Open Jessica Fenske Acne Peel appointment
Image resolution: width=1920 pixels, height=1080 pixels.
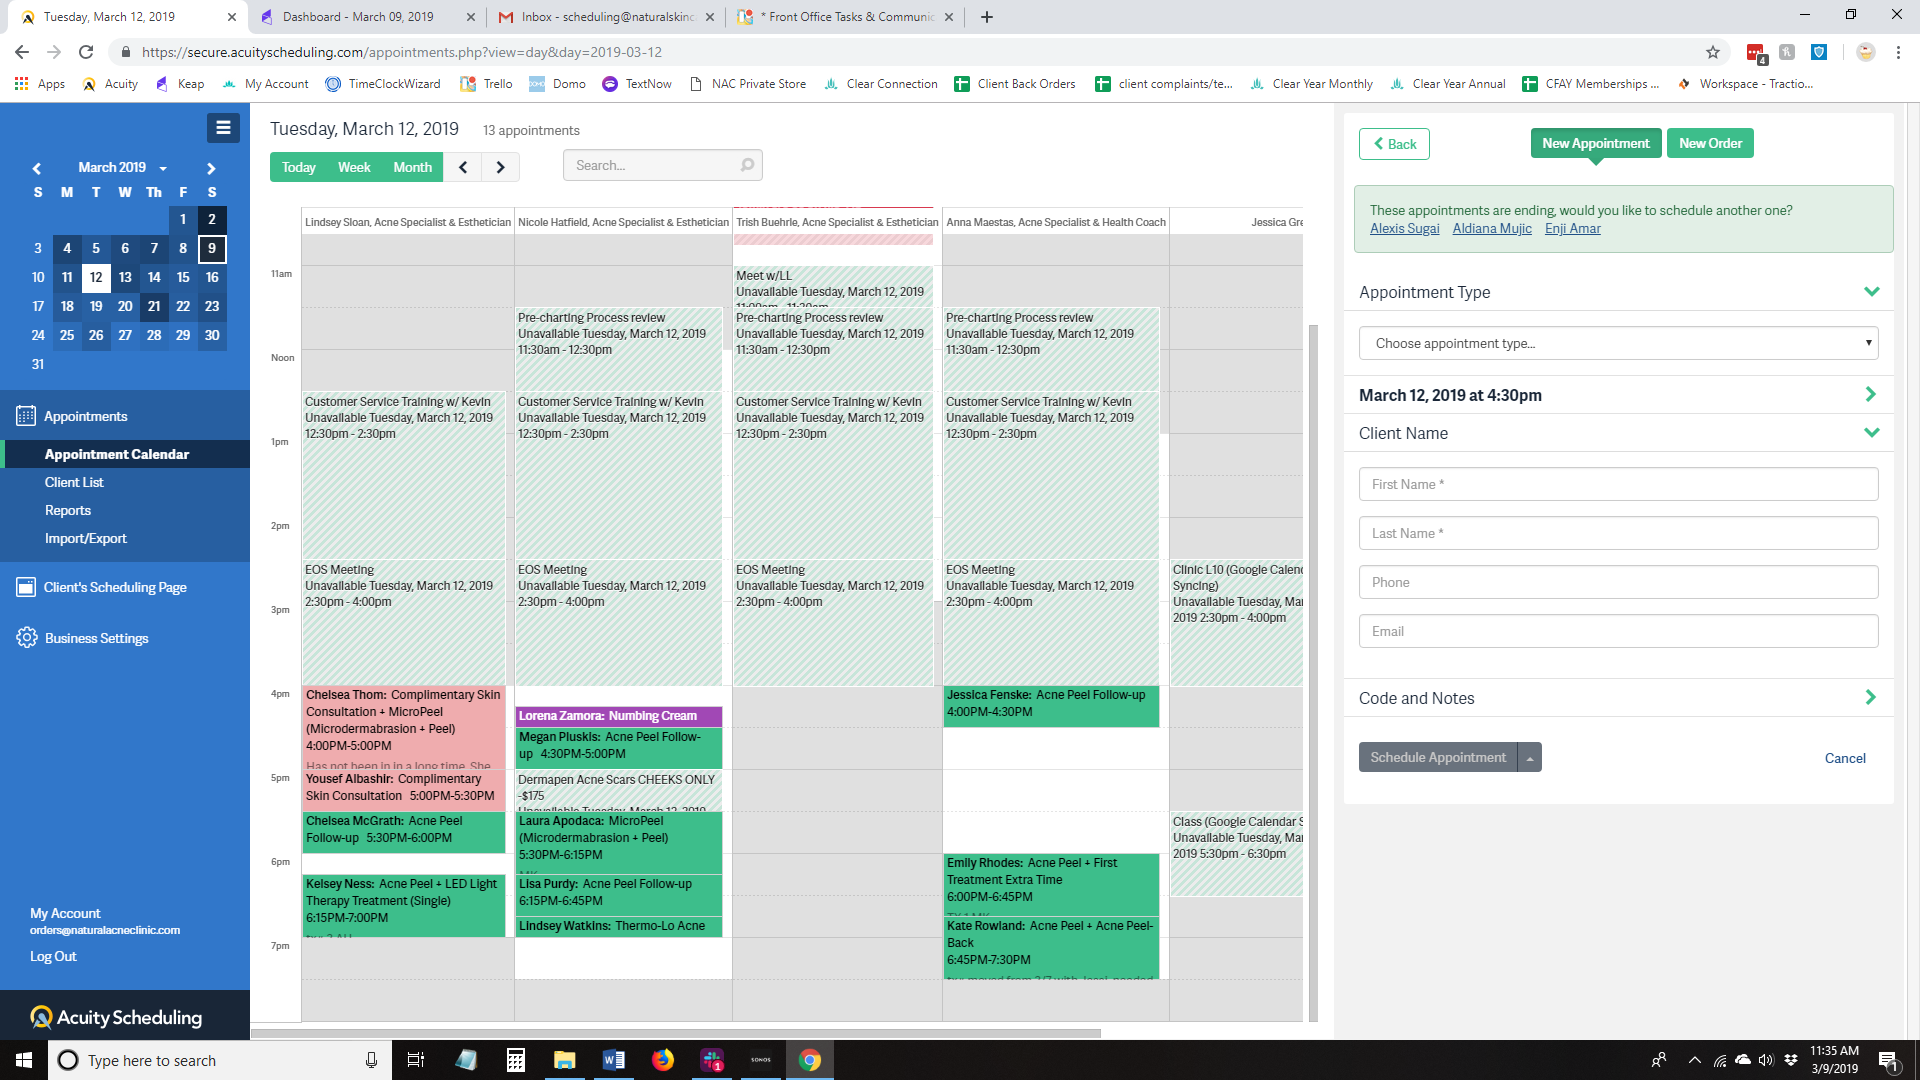click(x=1051, y=706)
